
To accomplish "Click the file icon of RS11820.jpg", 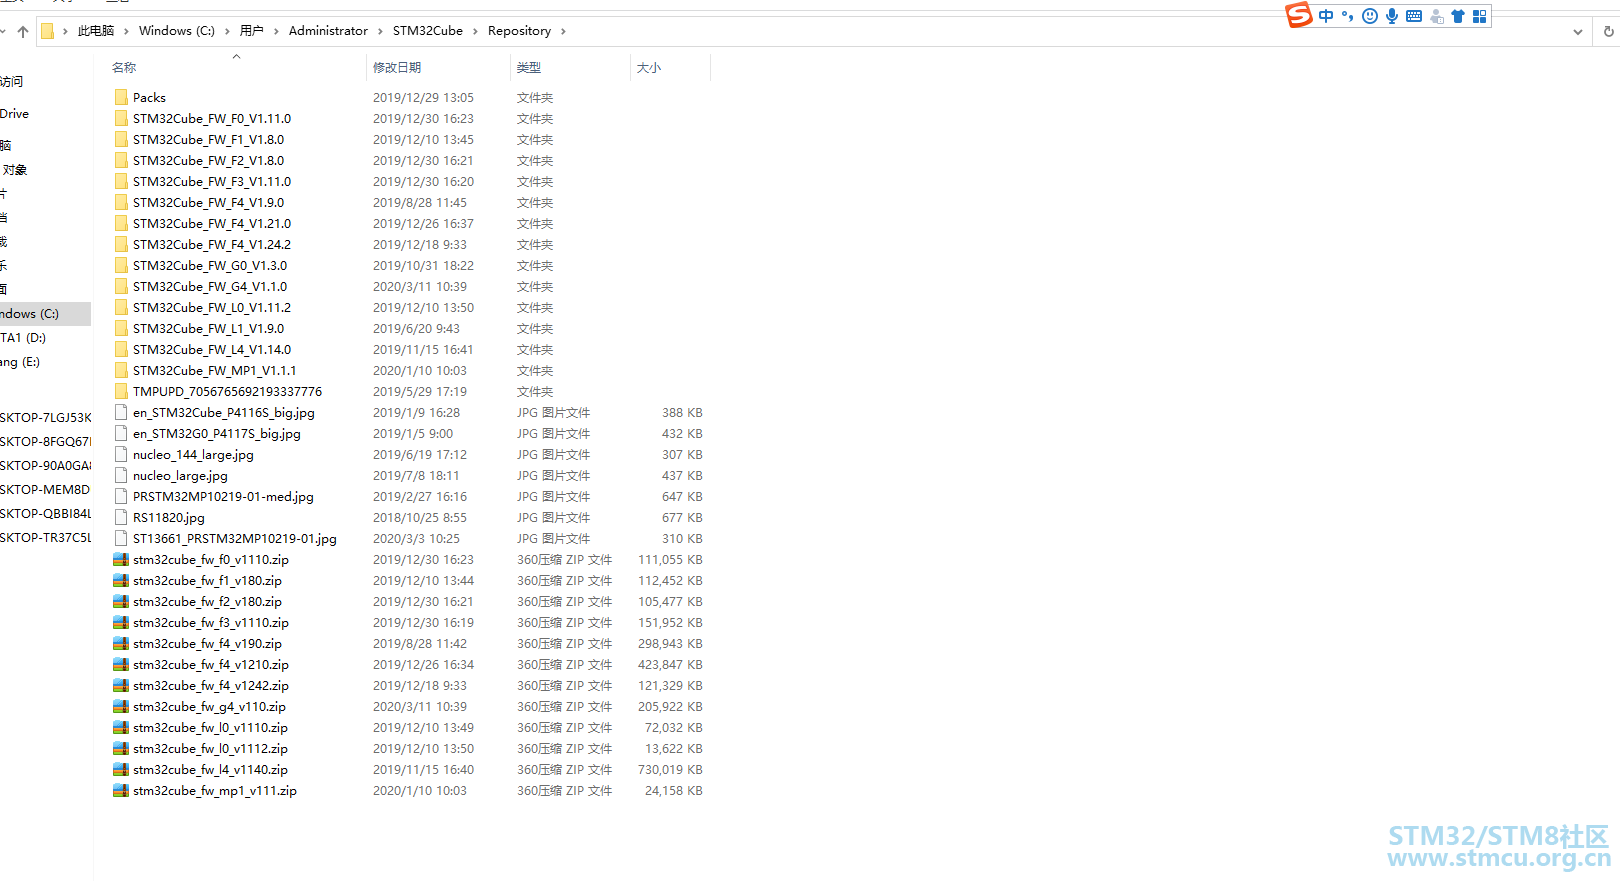I will point(121,517).
